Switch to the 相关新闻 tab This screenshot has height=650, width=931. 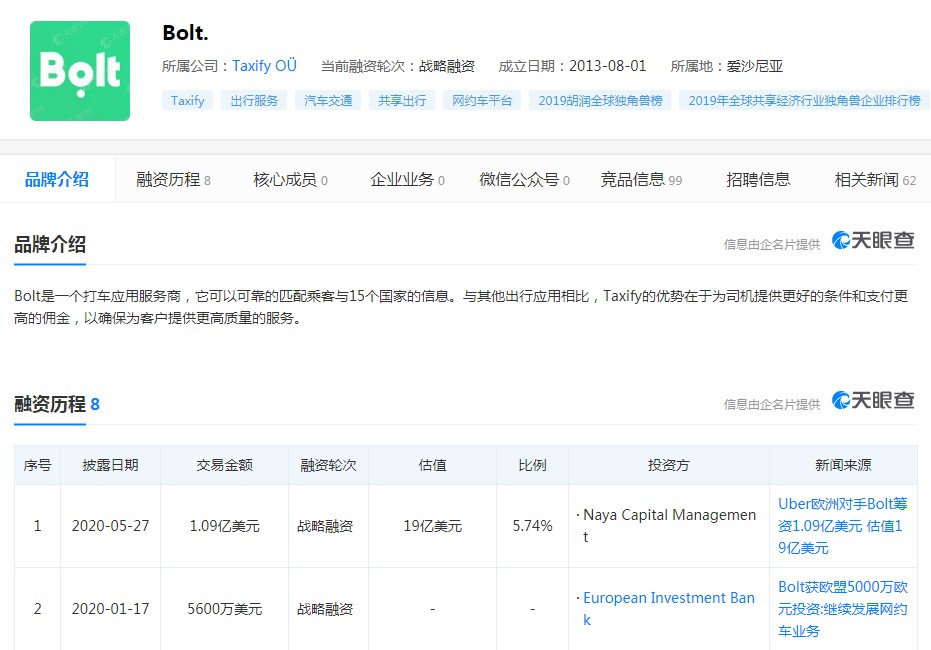(875, 179)
